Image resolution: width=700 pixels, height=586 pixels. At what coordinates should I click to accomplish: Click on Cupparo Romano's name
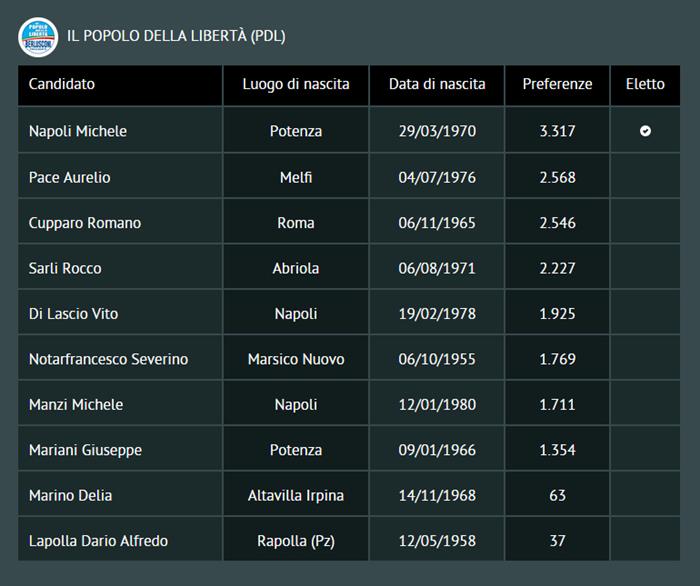(x=85, y=223)
